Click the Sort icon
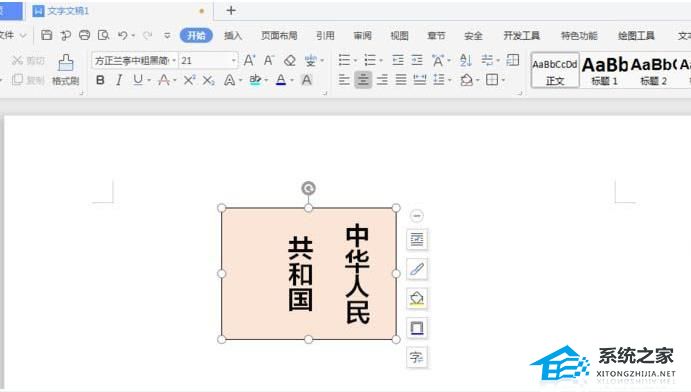The image size is (691, 392). coord(466,60)
